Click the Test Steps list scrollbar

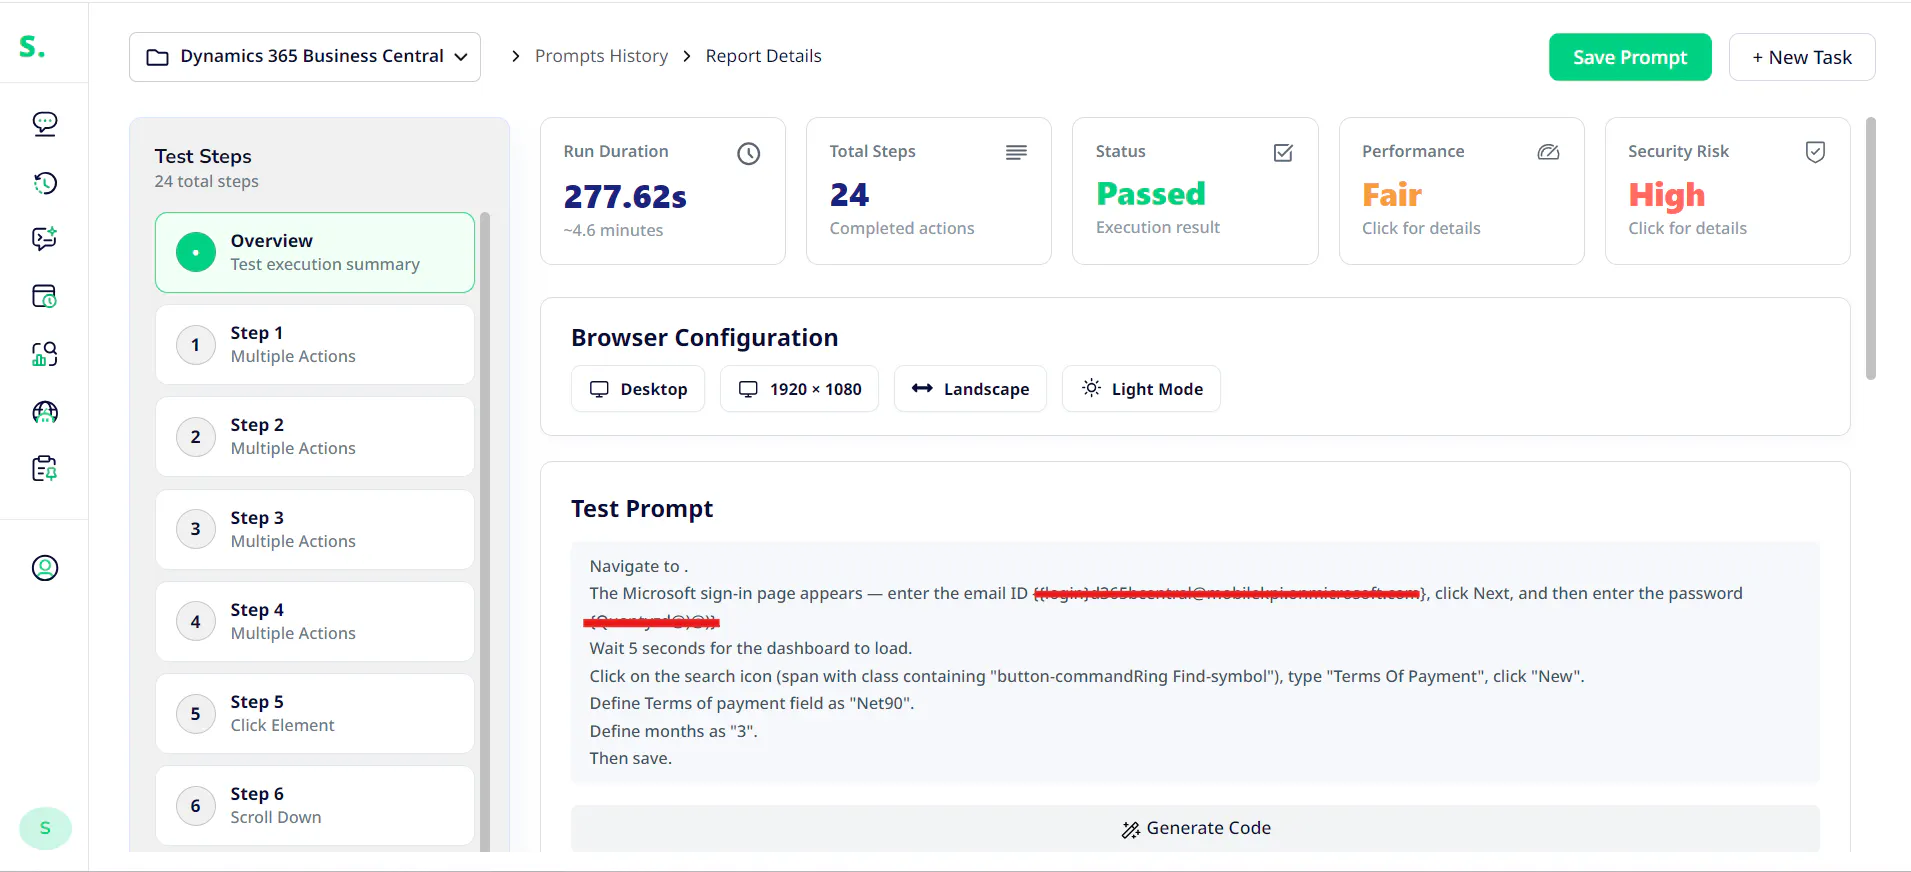pyautogui.click(x=485, y=530)
